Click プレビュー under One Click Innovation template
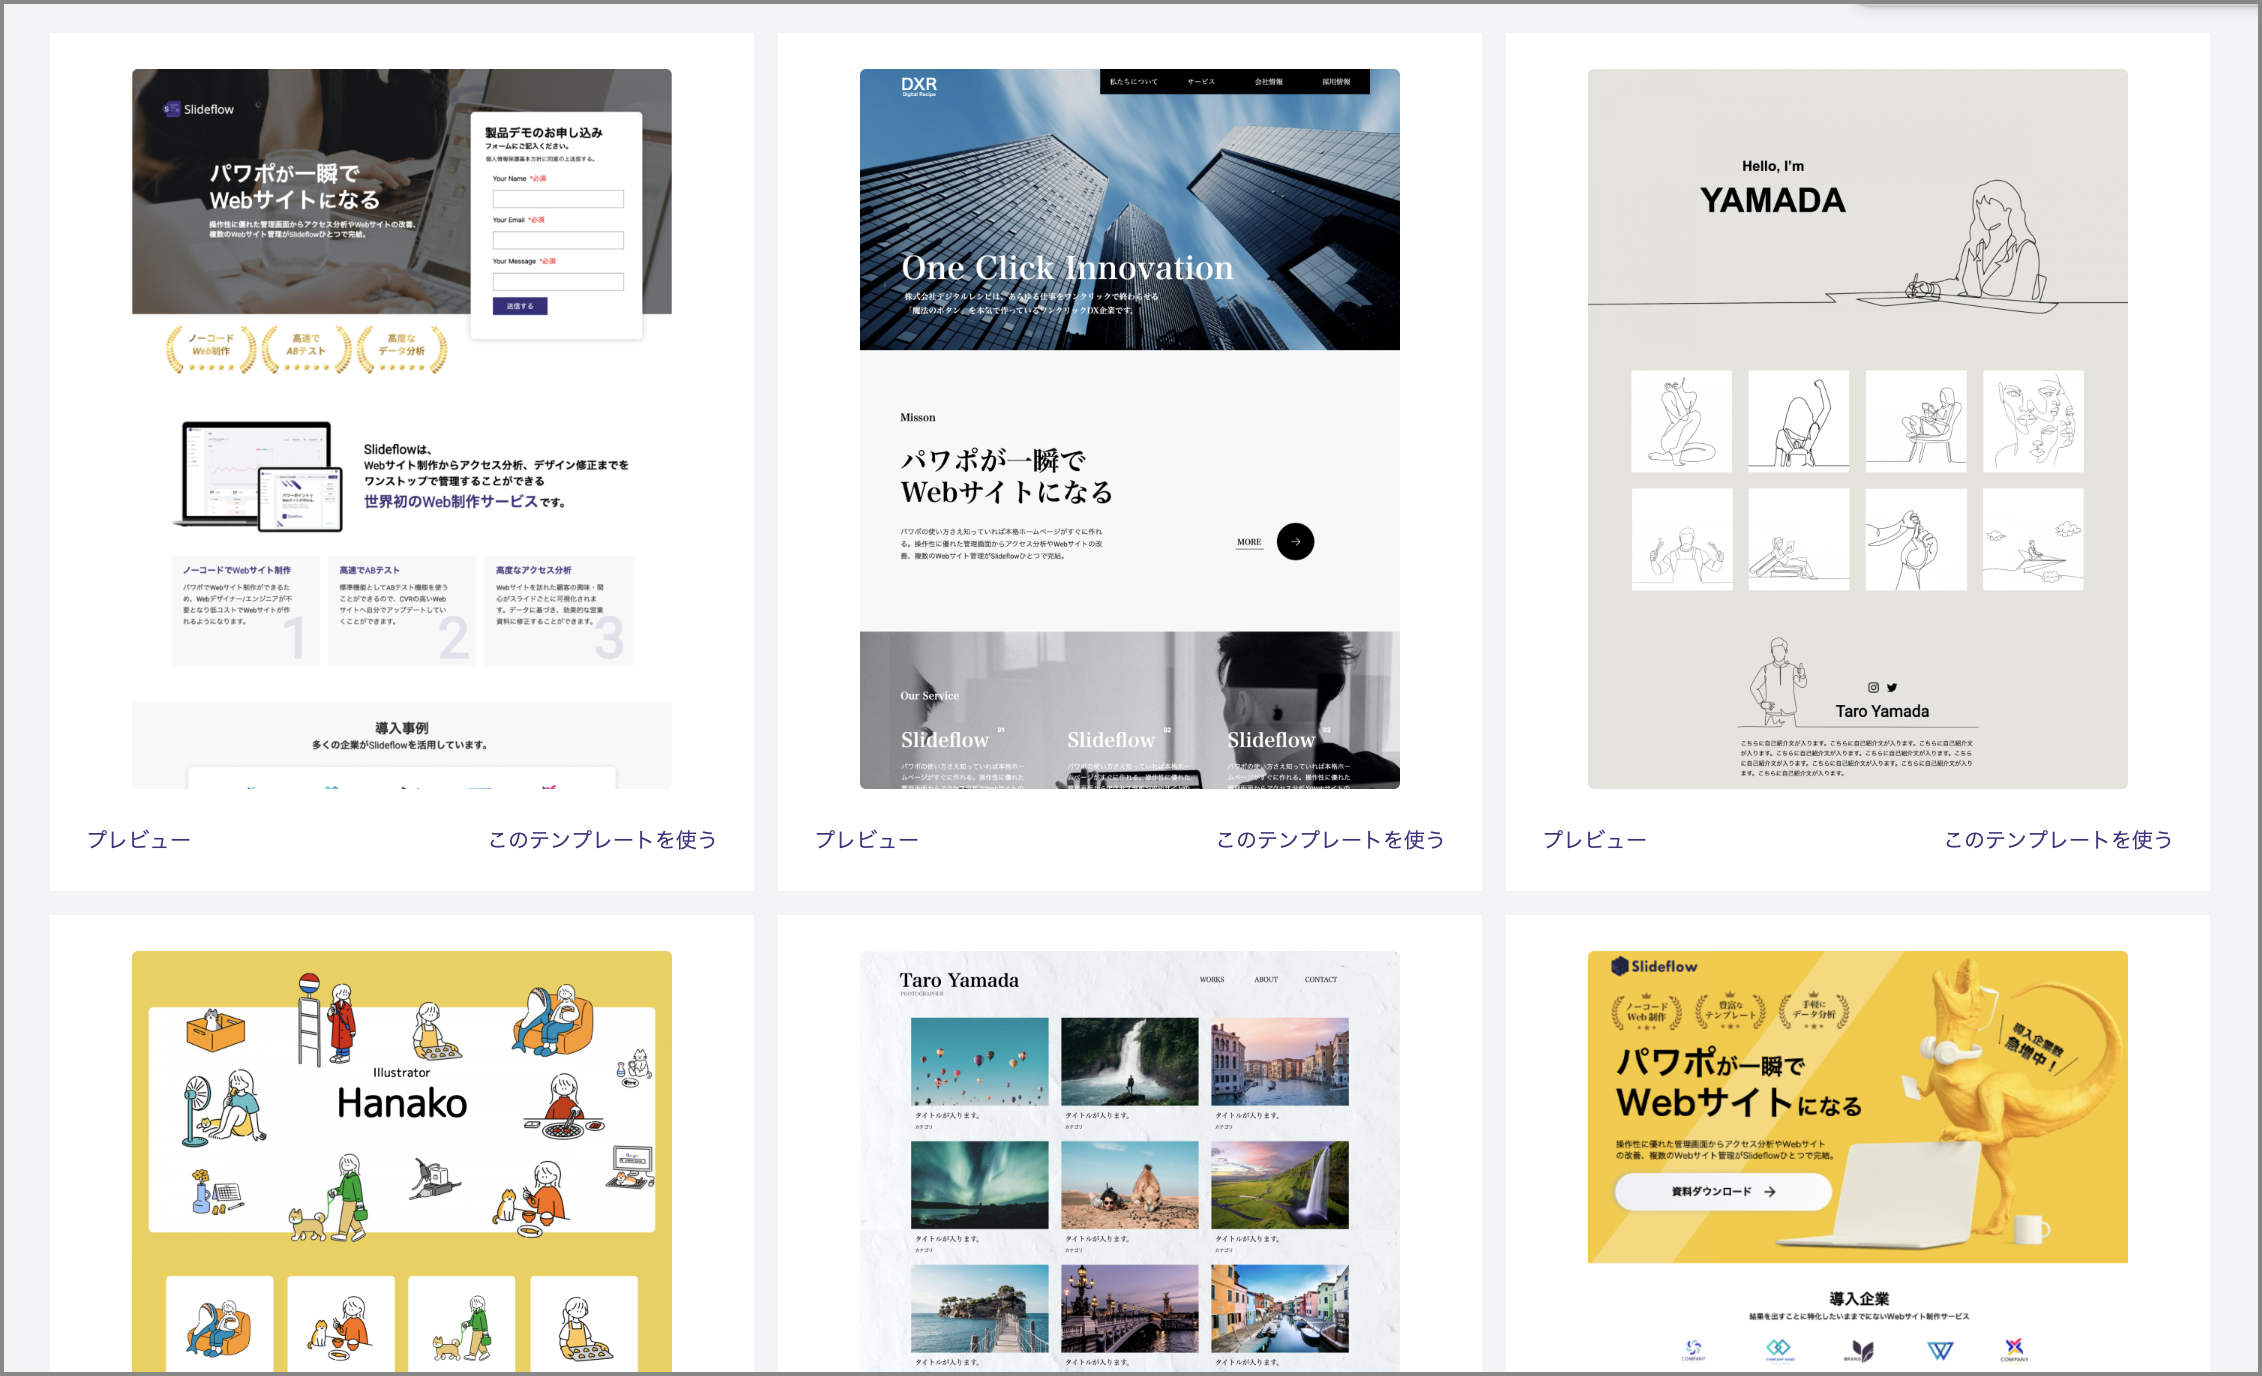2262x1376 pixels. tap(866, 840)
